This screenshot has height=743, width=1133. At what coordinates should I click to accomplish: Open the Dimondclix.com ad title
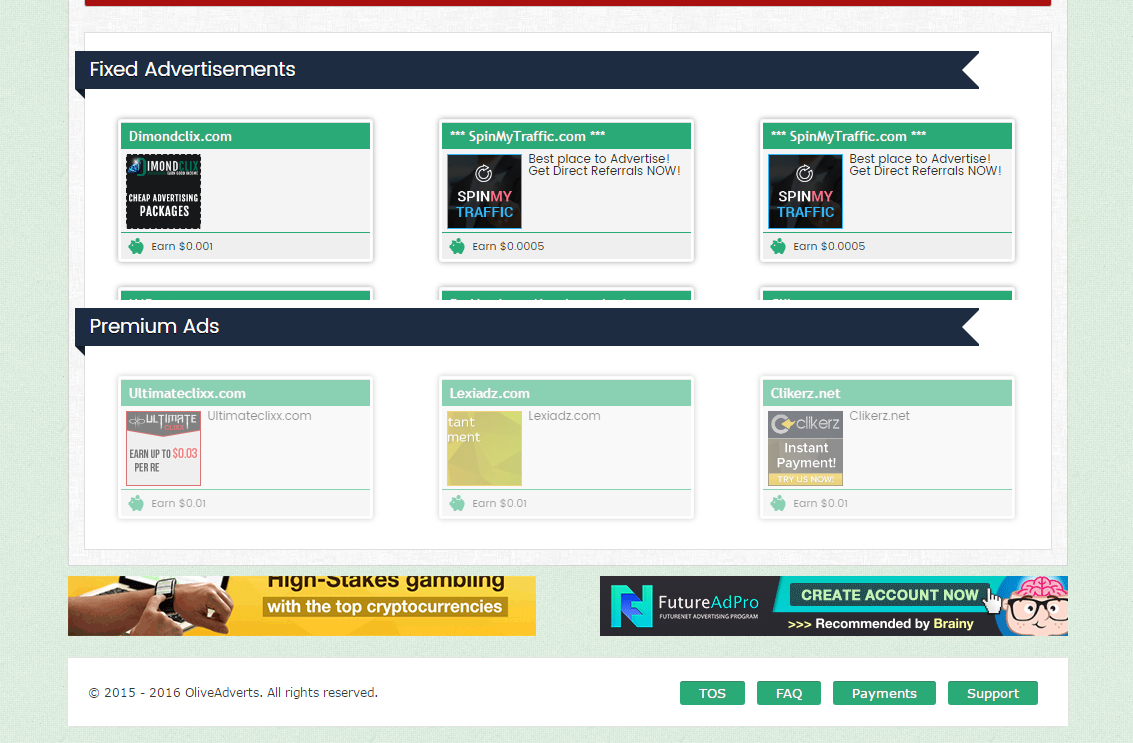coord(180,137)
